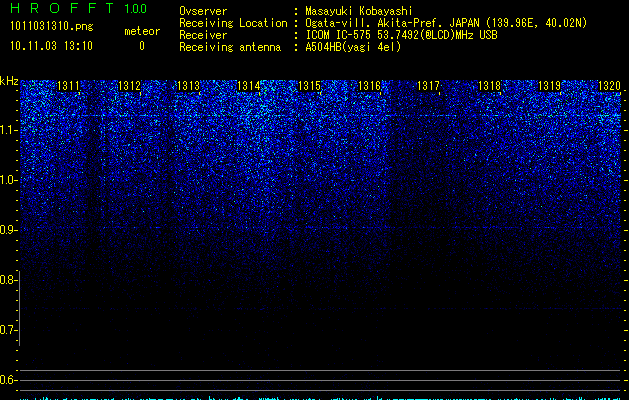Click the date stamp 10.11.03 13:10
This screenshot has height=400, width=629.
pos(51,46)
